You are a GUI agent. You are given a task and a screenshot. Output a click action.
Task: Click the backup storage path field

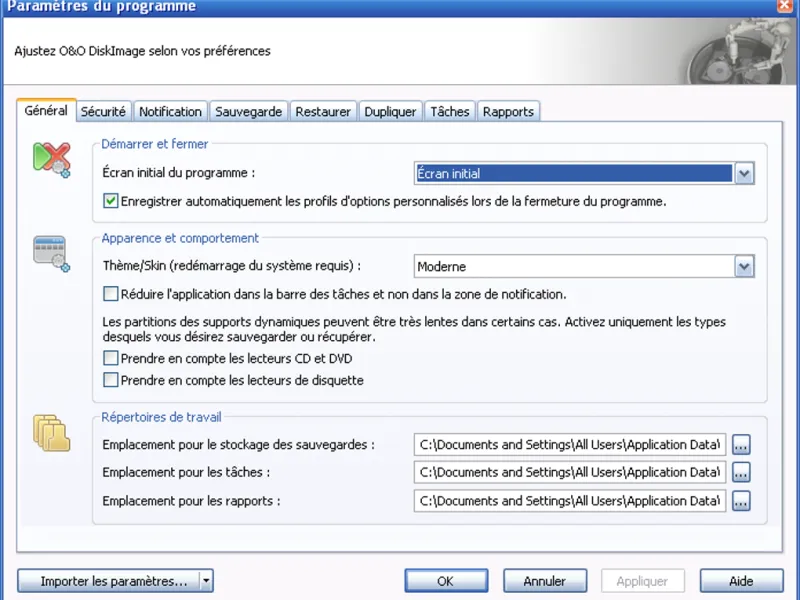point(570,445)
